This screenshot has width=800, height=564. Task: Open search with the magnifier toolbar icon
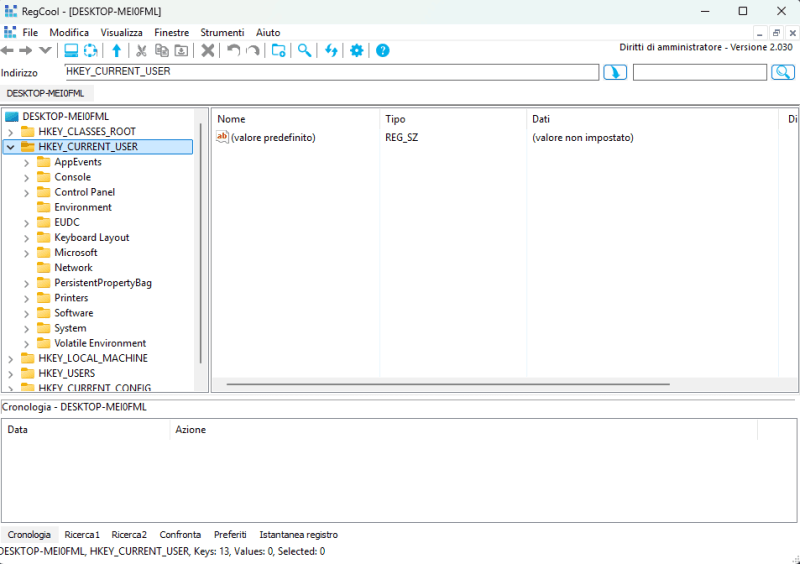point(304,51)
